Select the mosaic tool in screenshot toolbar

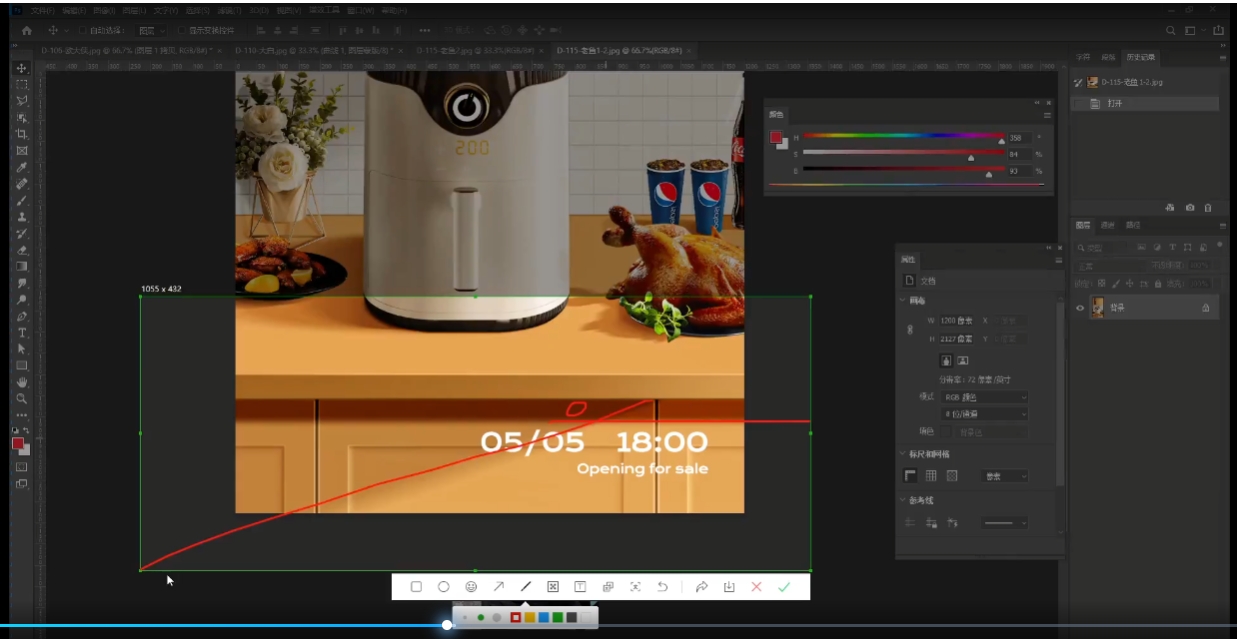point(553,587)
